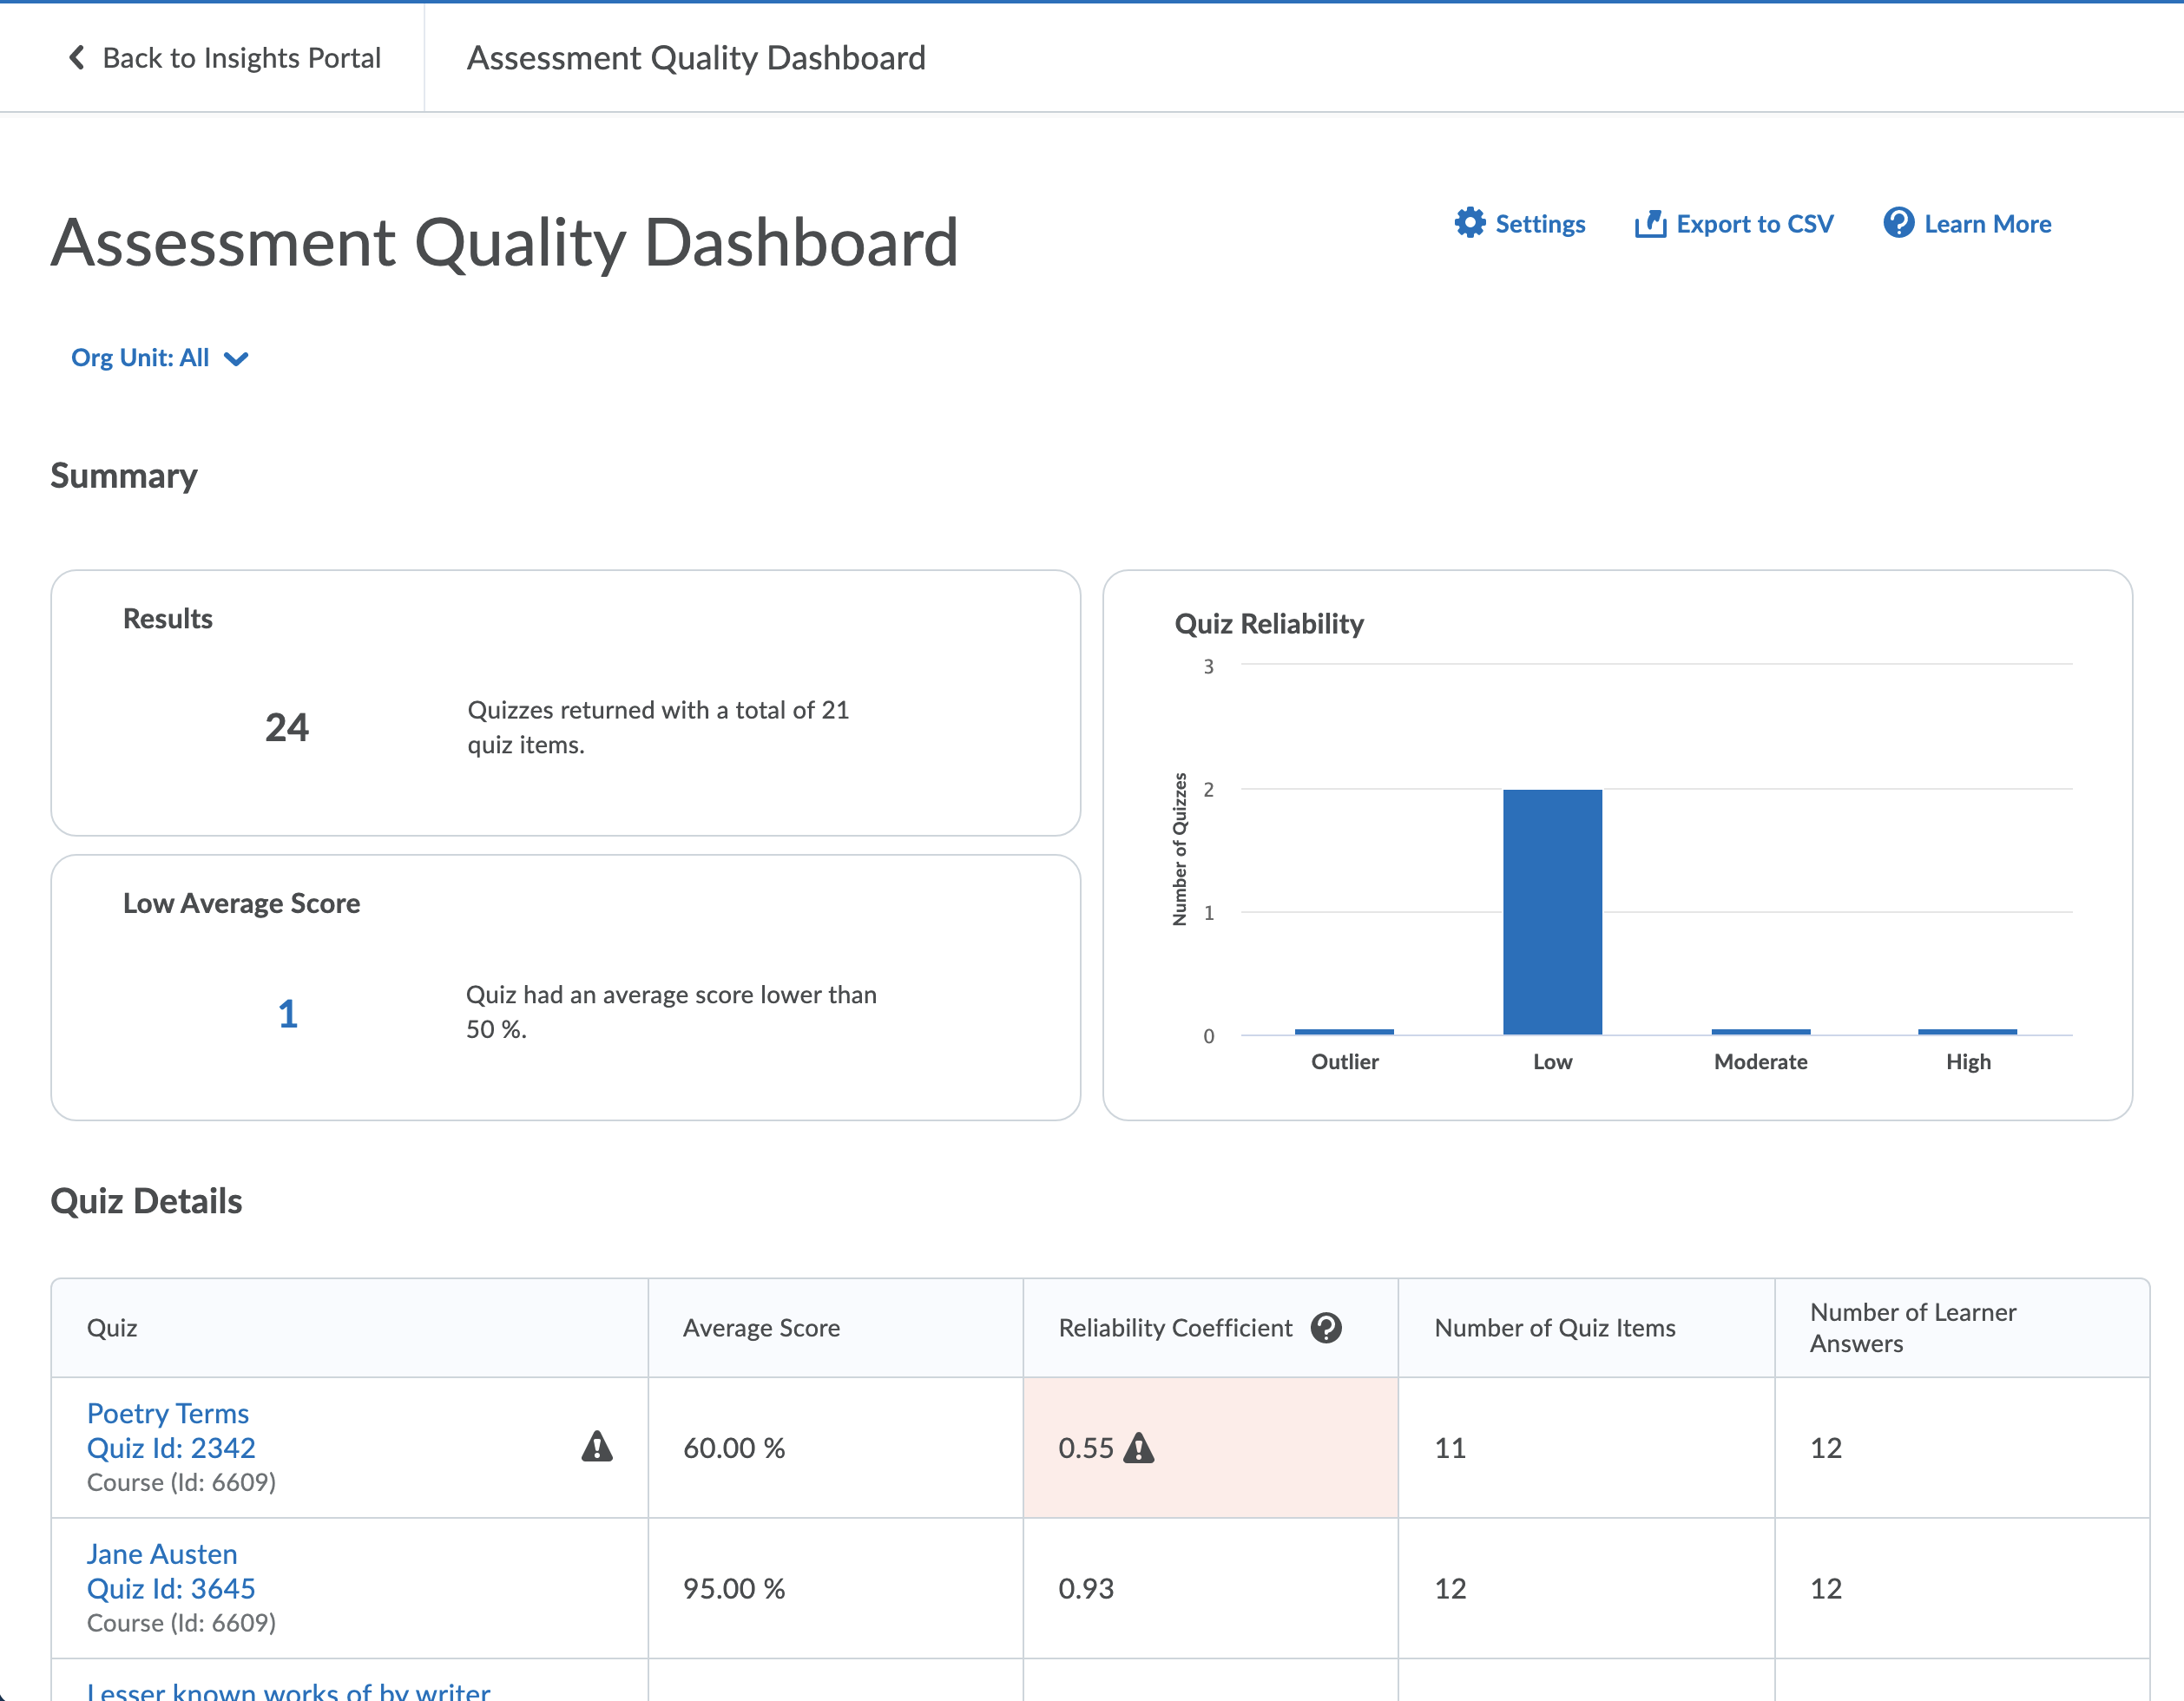Open the Poetry Terms quiz link
This screenshot has height=1701, width=2184.
click(168, 1413)
